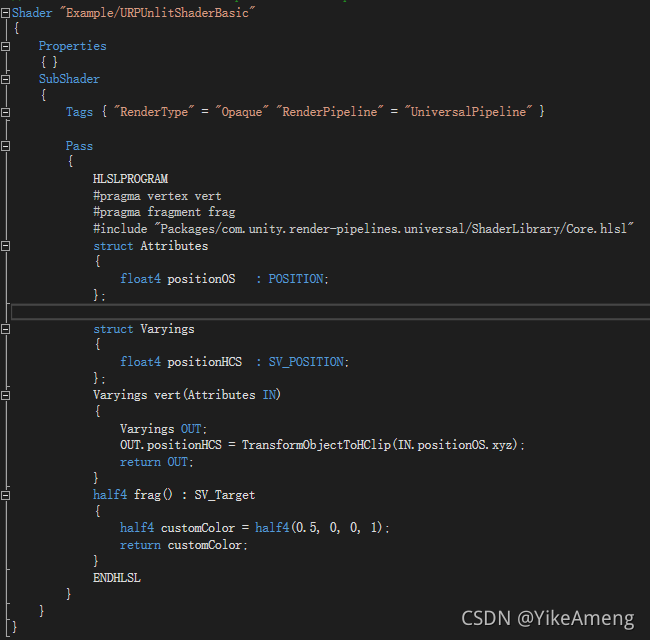Click the SubShader keyword
This screenshot has width=650, height=640.
point(69,79)
